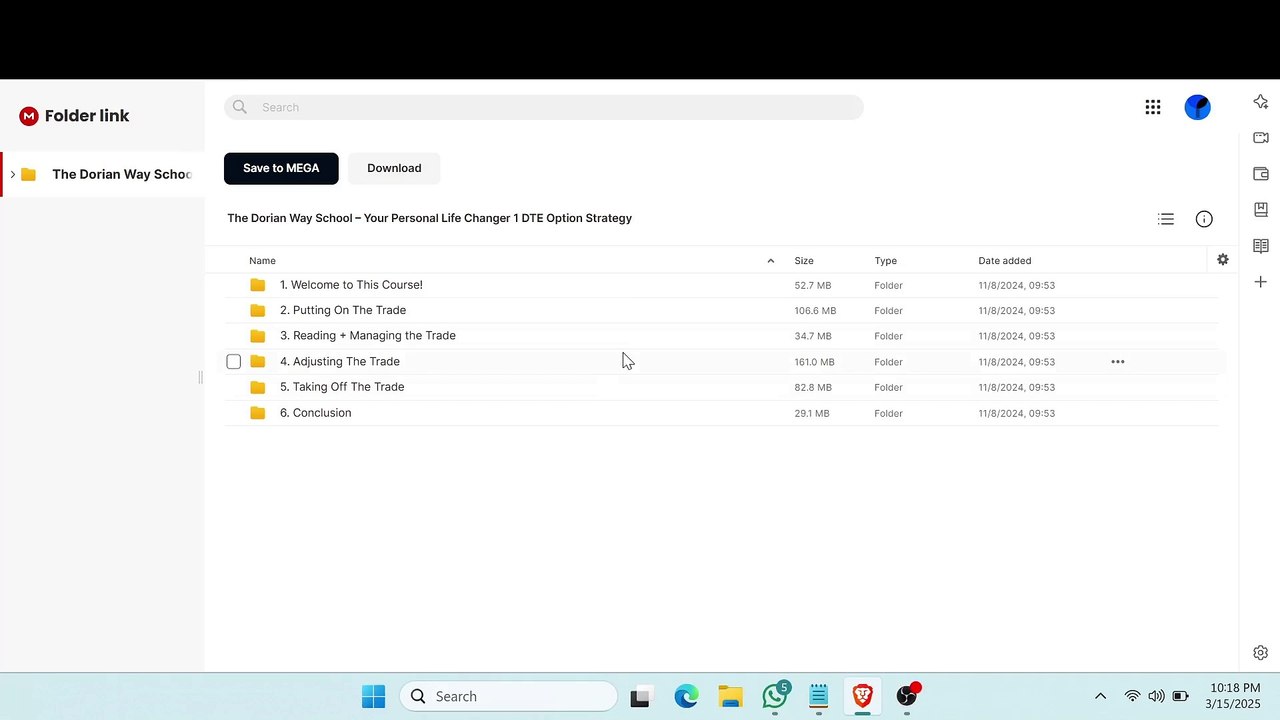
Task: Expand The Dorian Way School tree node
Action: click(x=13, y=175)
